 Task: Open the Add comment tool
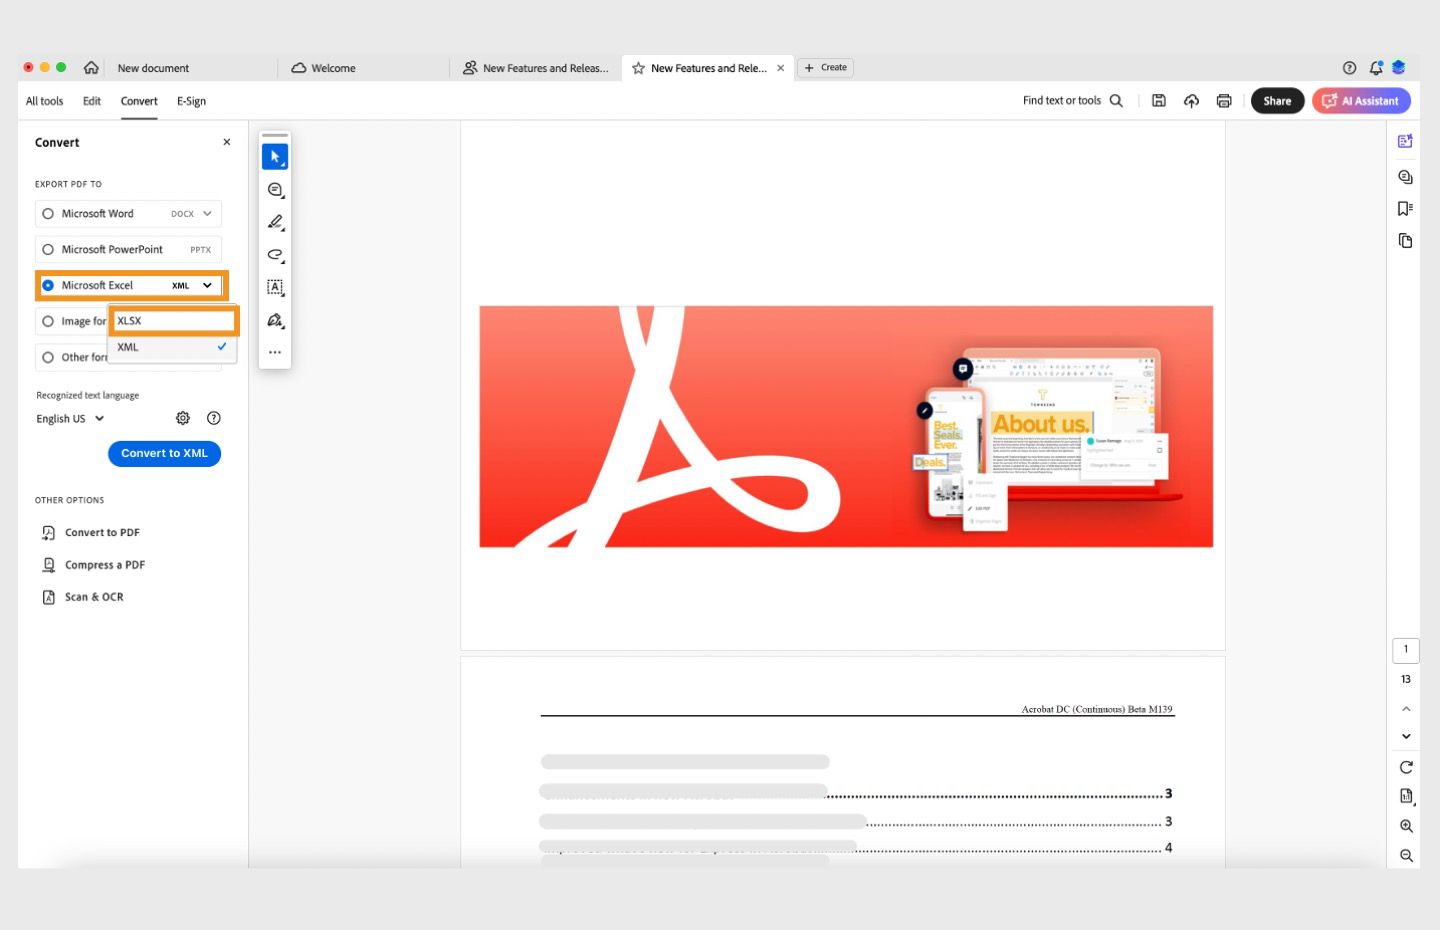coord(275,189)
